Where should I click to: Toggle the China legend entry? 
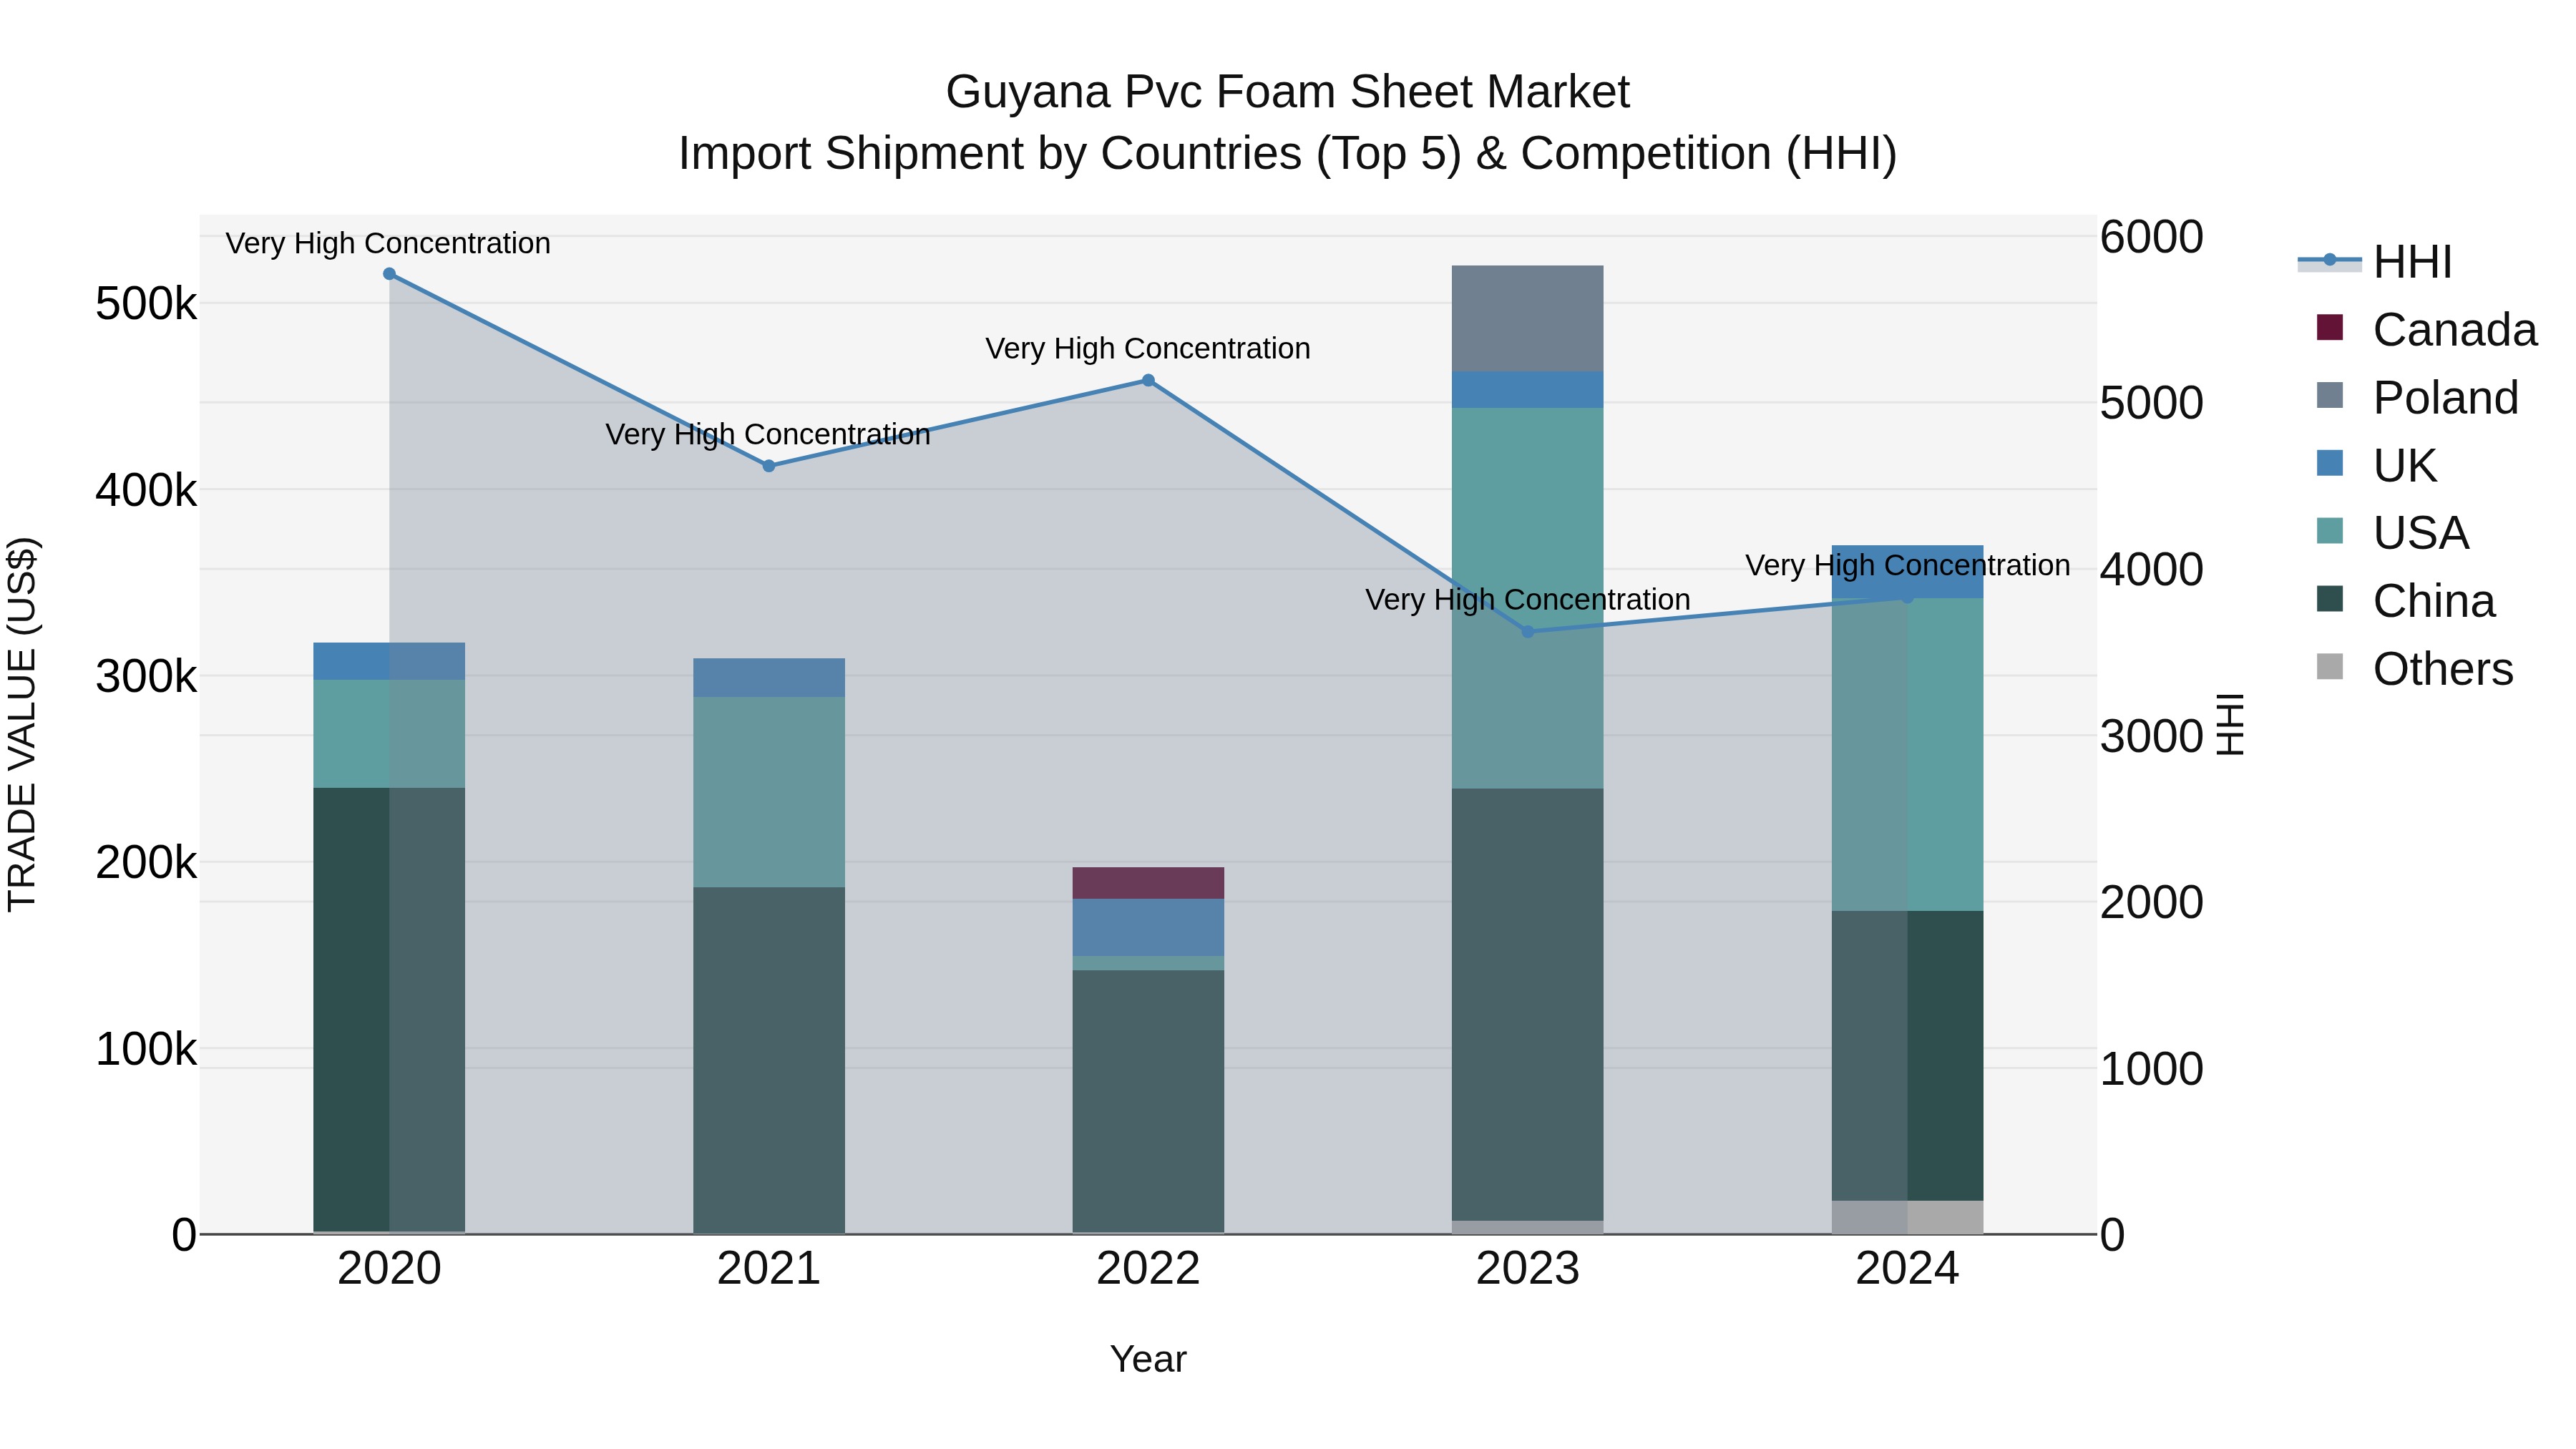(2405, 601)
